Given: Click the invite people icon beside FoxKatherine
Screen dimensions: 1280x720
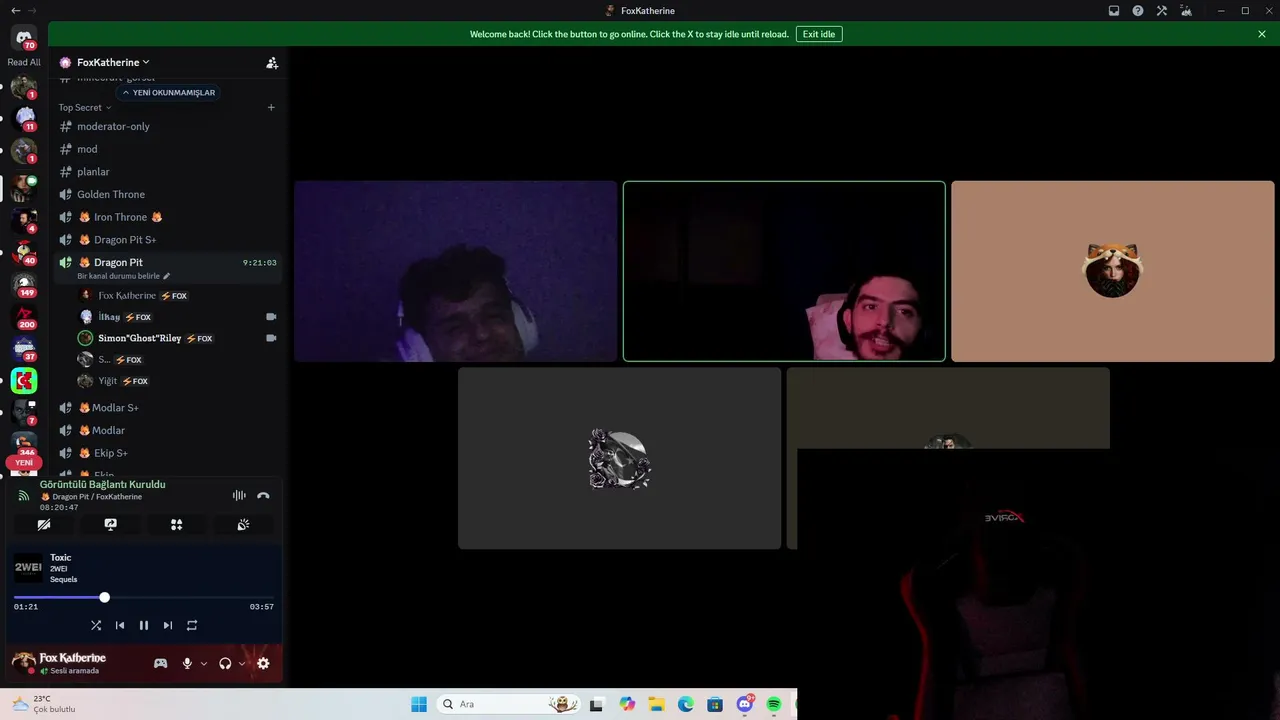Looking at the screenshot, I should [x=272, y=62].
